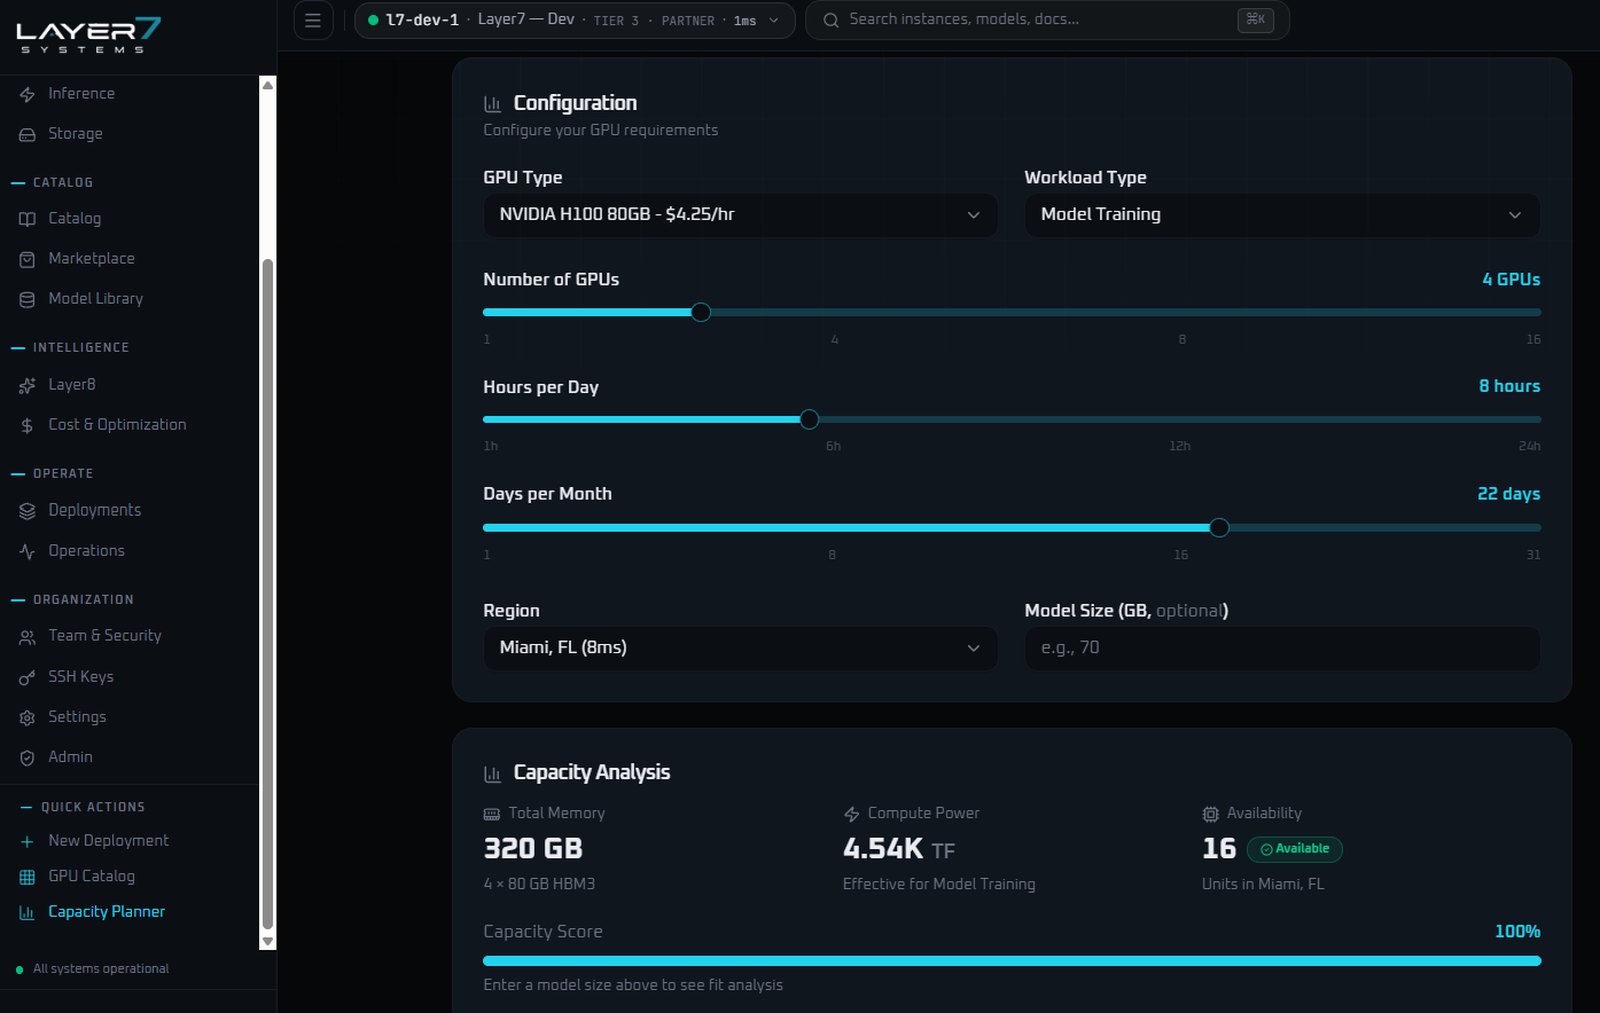Image resolution: width=1600 pixels, height=1013 pixels.
Task: Click the Hours per Day slider handle
Action: pos(809,419)
